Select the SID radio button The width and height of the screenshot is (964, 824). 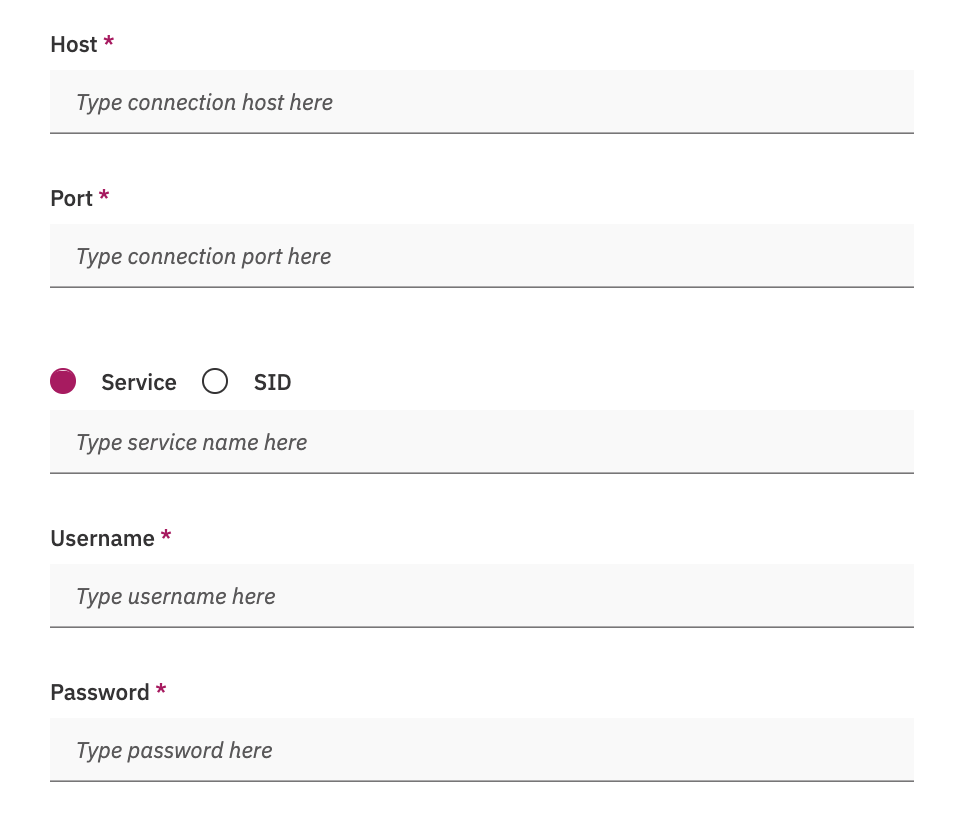(x=215, y=381)
